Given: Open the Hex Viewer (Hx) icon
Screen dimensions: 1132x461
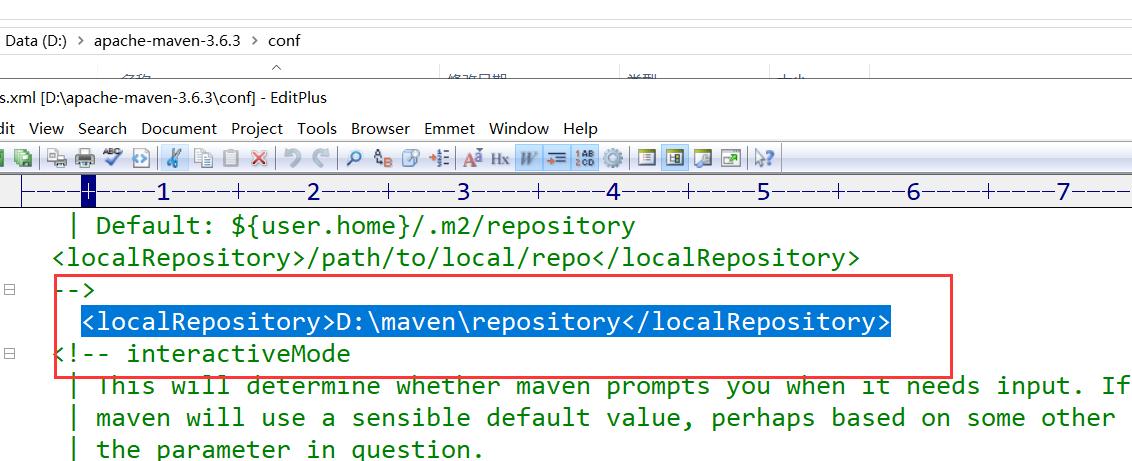Looking at the screenshot, I should click(500, 158).
